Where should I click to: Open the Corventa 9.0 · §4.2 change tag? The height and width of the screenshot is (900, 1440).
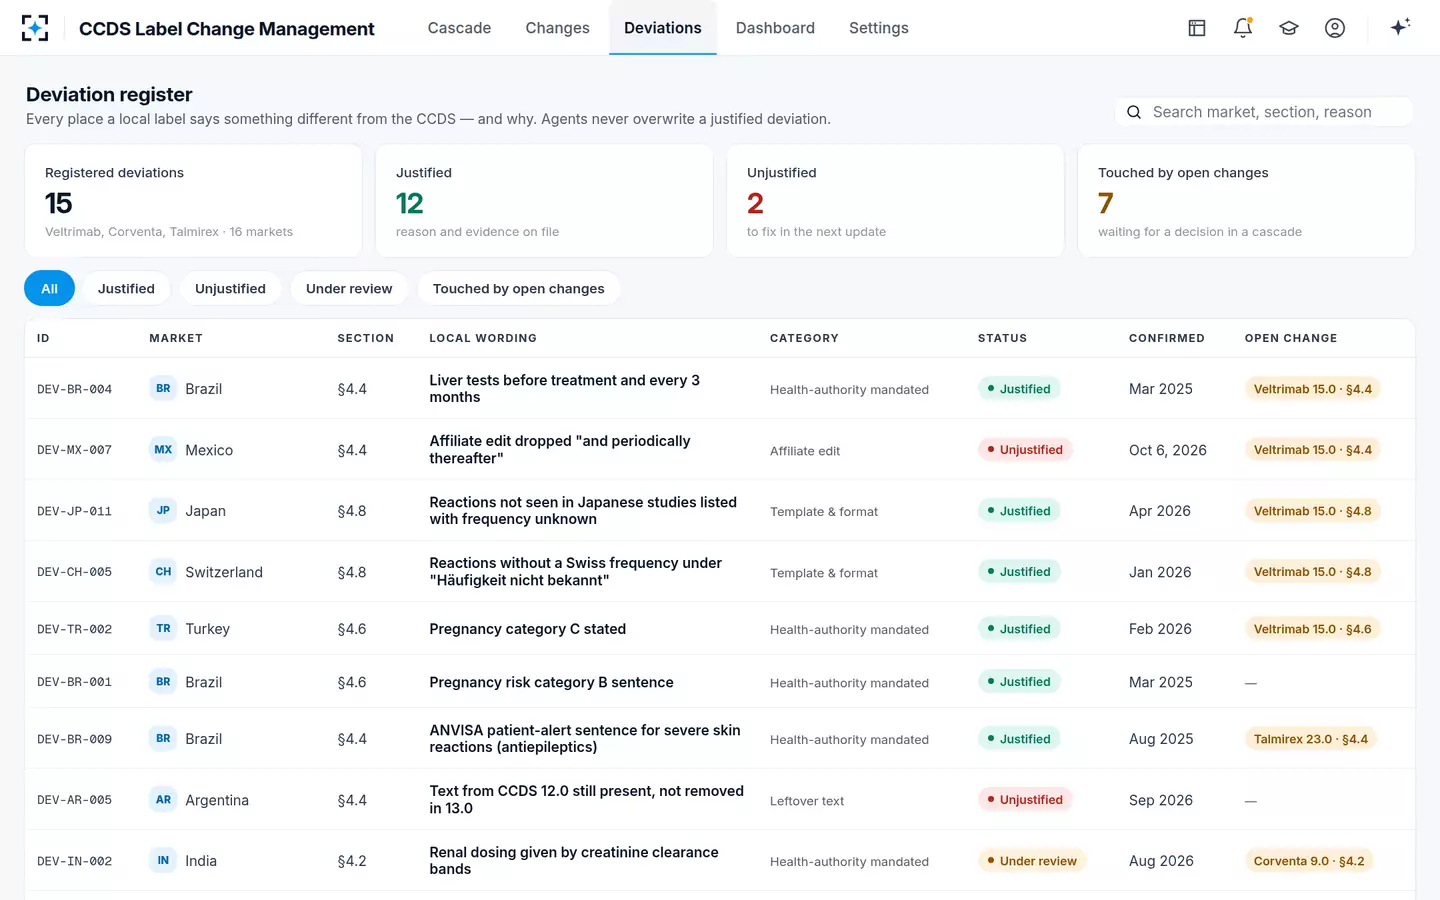point(1309,861)
